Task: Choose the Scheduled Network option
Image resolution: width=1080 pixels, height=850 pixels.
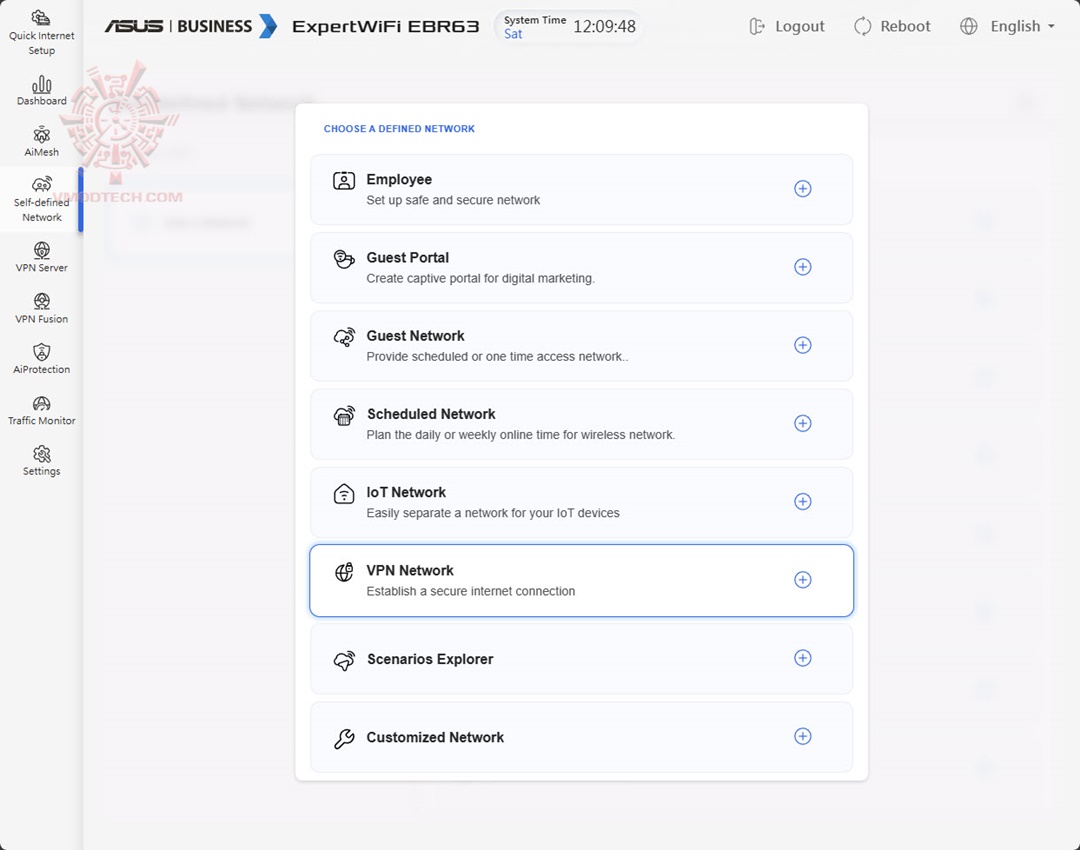Action: (x=581, y=424)
